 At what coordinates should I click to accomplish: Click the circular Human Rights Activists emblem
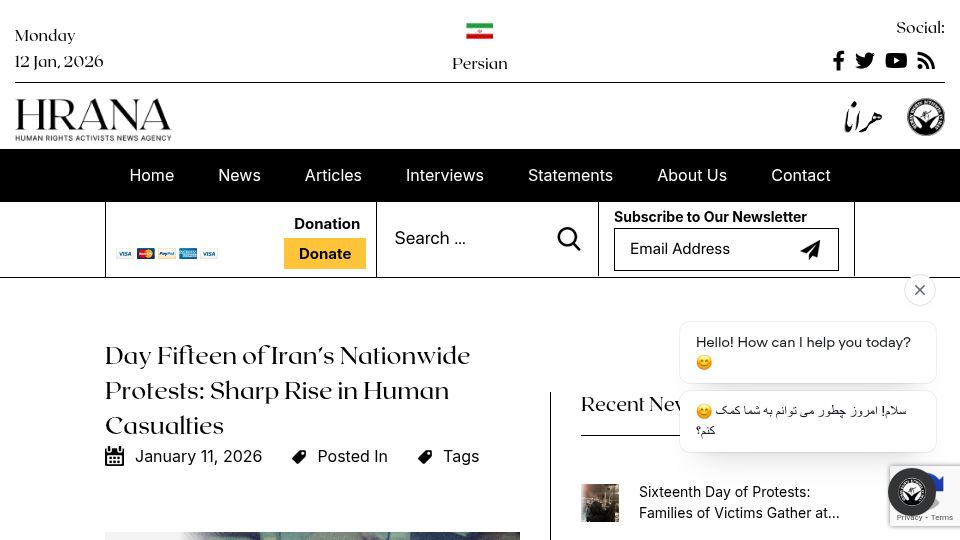[x=926, y=117]
